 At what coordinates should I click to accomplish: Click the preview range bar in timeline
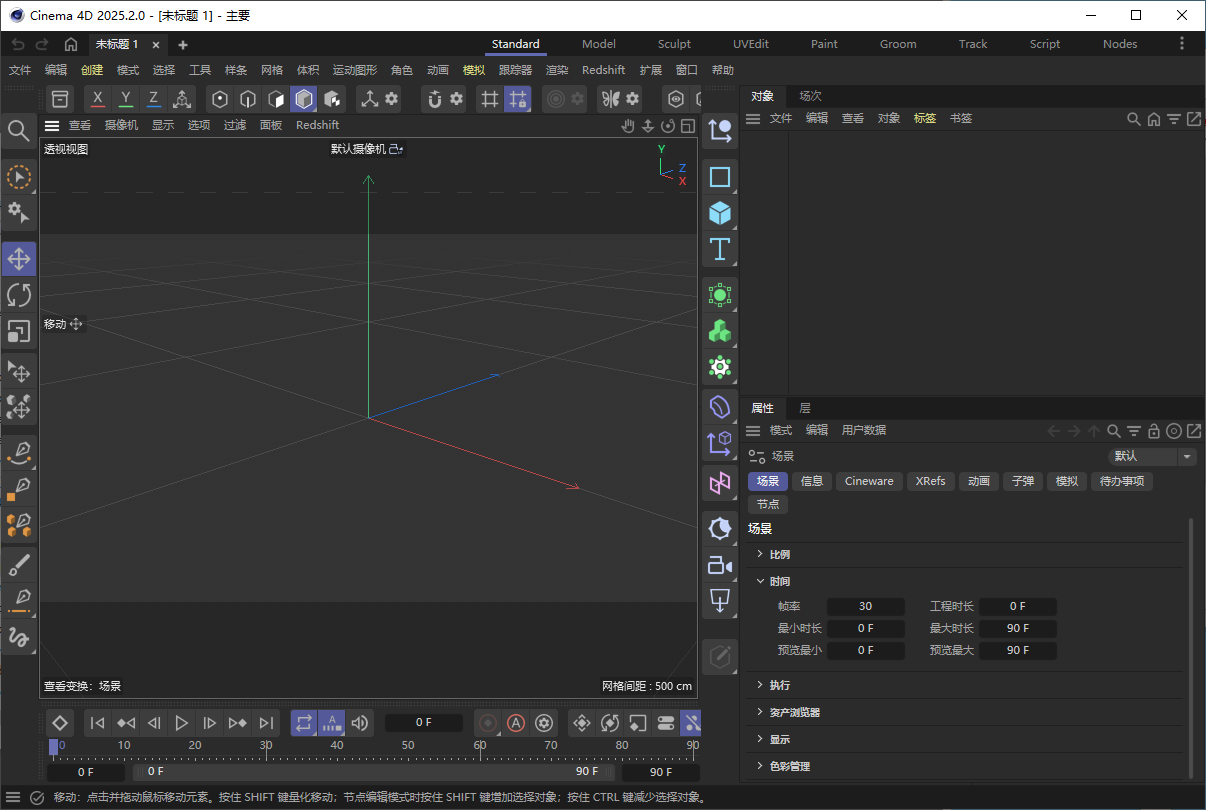pyautogui.click(x=373, y=771)
